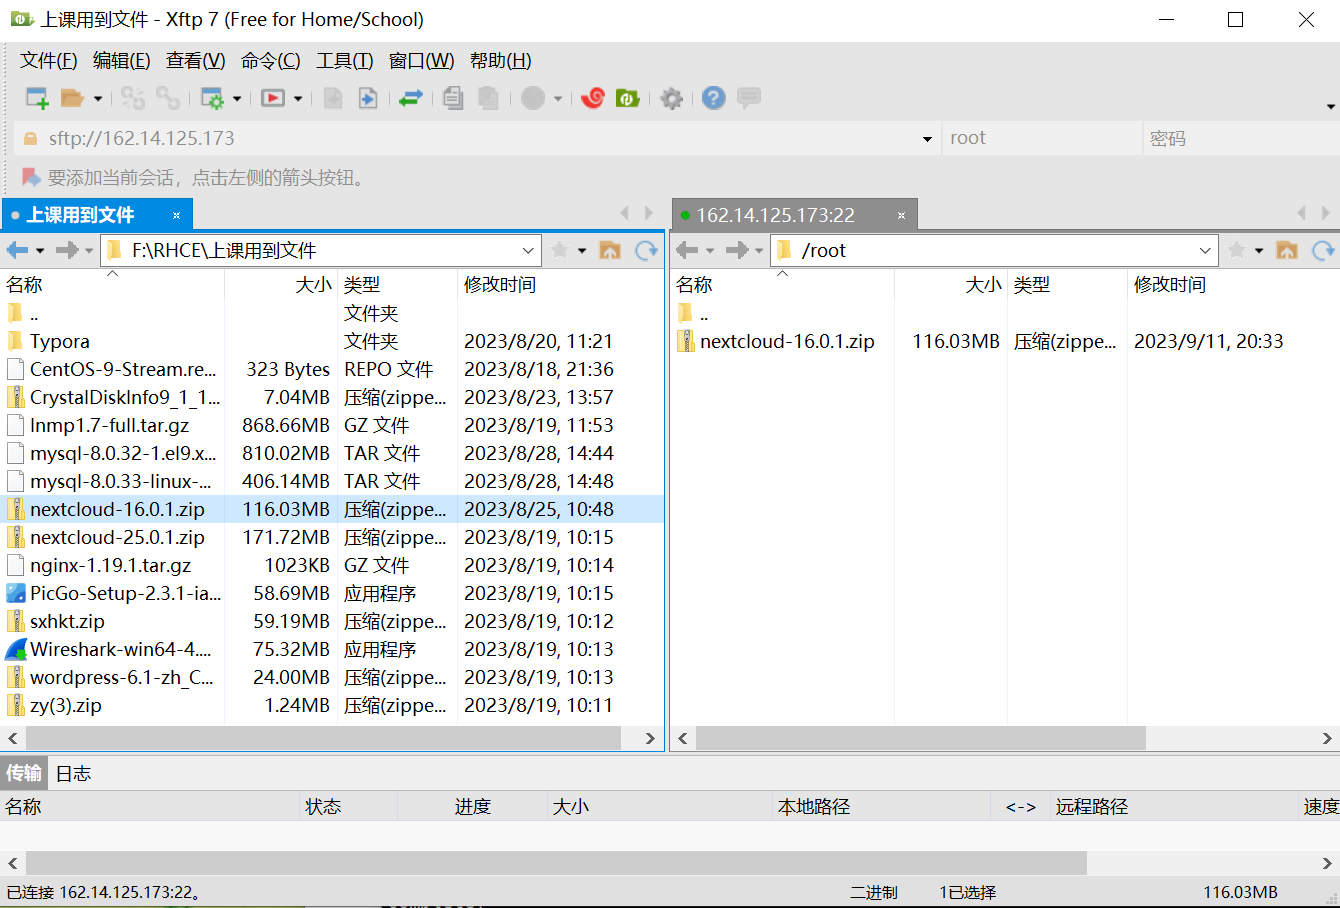Click the speech bubble feedback icon
The width and height of the screenshot is (1340, 908).
click(x=749, y=98)
